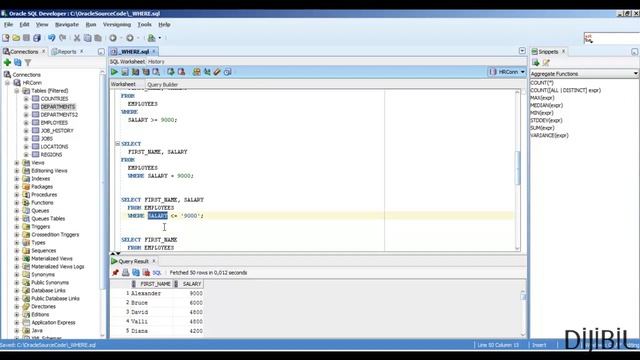This screenshot has width=640, height=360.
Task: Click the Redo arrow icon
Action: 62,38
